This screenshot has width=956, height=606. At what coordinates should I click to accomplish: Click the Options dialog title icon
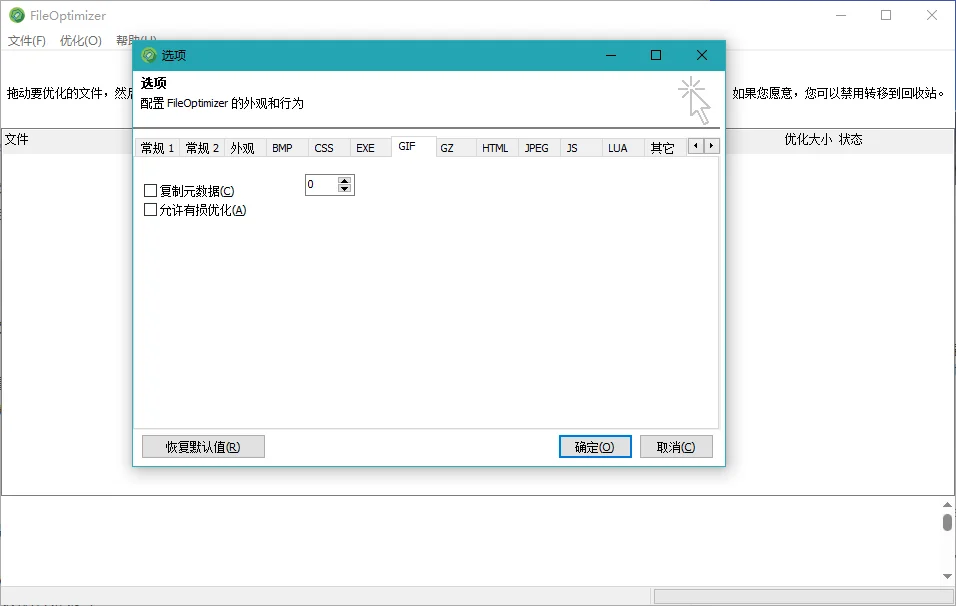pyautogui.click(x=149, y=55)
